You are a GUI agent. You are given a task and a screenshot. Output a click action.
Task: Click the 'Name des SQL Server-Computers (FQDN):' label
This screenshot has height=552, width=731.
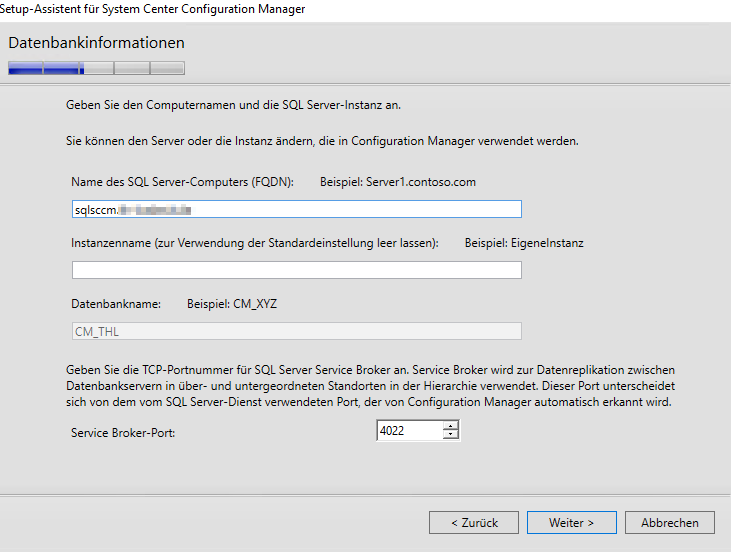(182, 182)
